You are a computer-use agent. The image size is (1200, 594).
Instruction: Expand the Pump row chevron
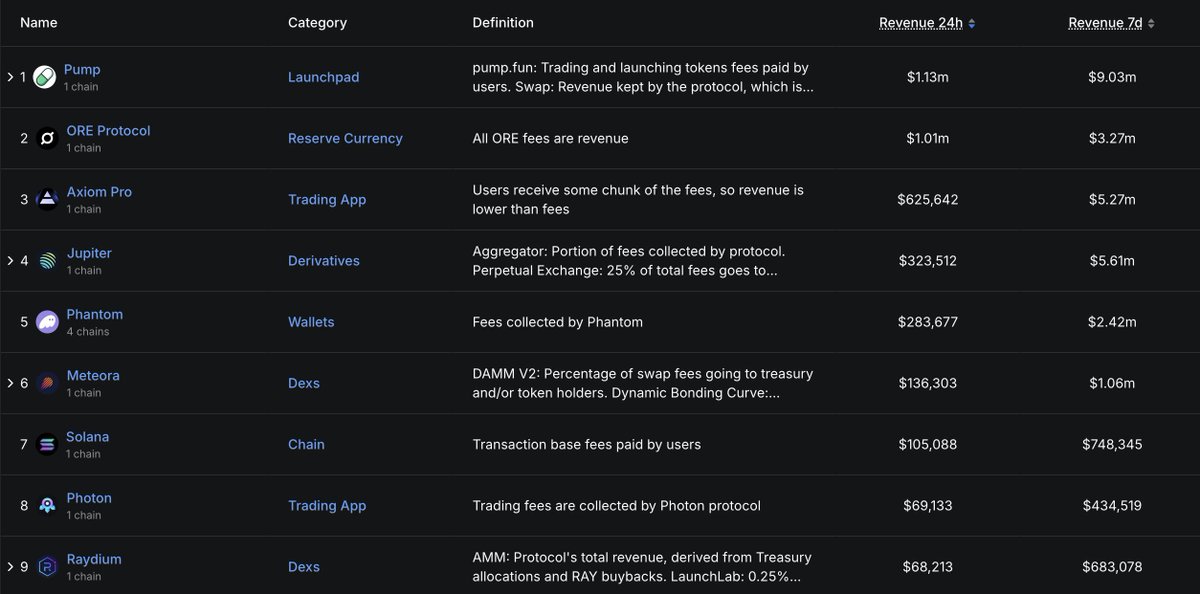[x=10, y=77]
